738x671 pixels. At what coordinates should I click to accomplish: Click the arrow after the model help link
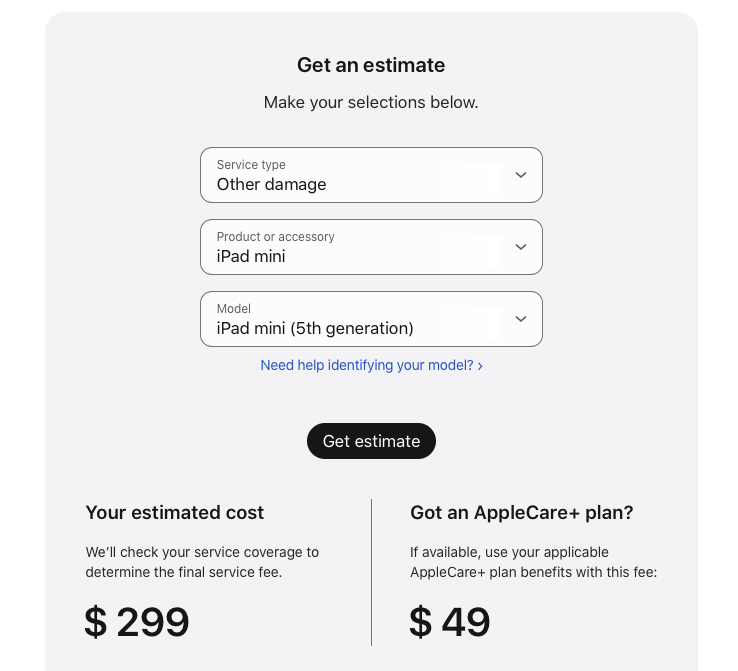[x=480, y=366]
